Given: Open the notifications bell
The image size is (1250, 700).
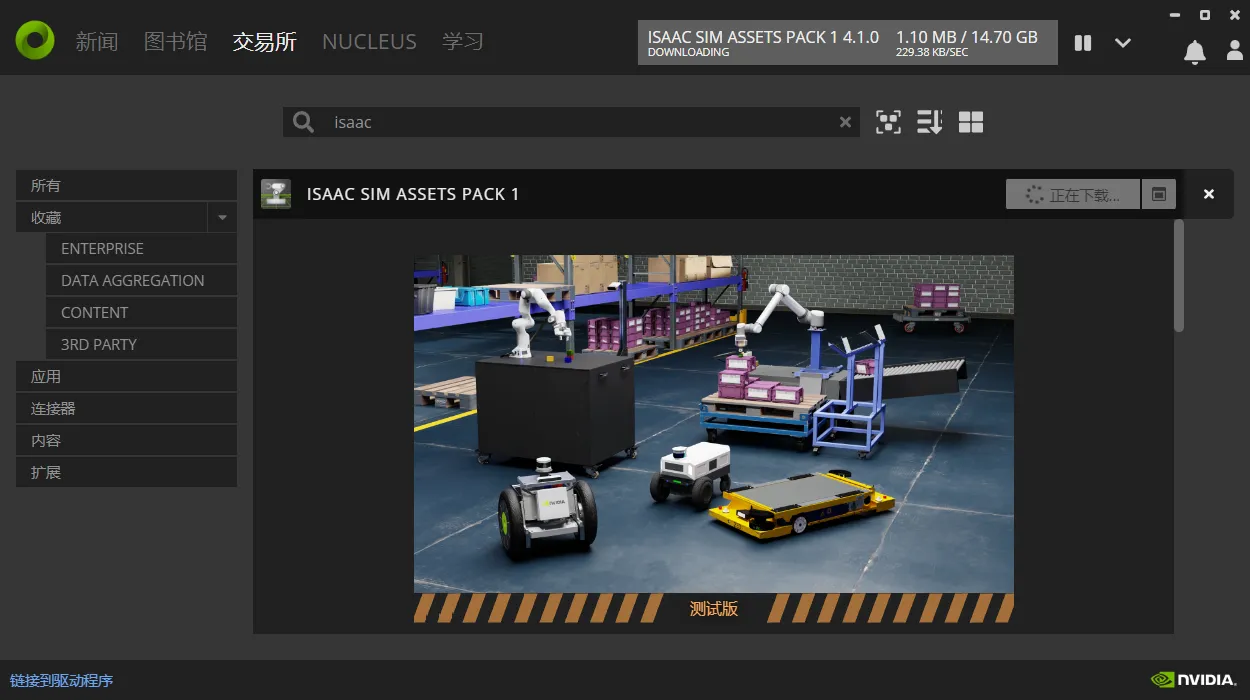Looking at the screenshot, I should (x=1194, y=52).
